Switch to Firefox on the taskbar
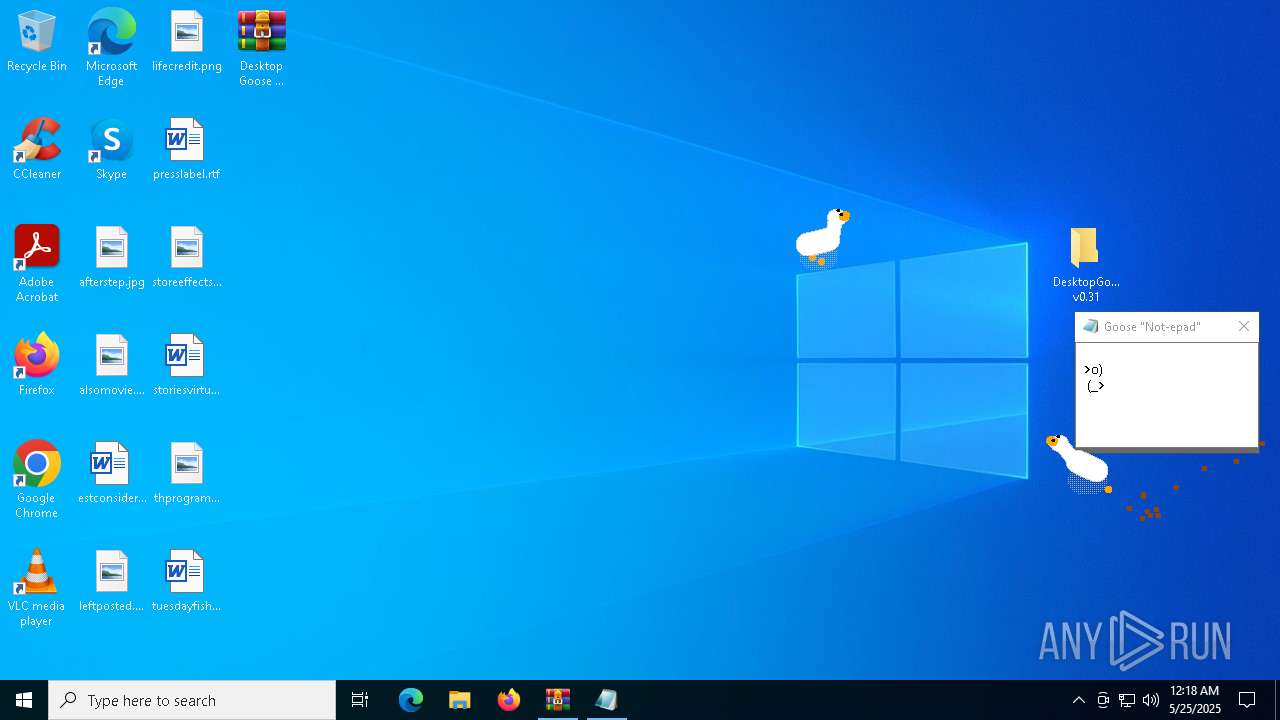The image size is (1280, 720). click(x=509, y=700)
